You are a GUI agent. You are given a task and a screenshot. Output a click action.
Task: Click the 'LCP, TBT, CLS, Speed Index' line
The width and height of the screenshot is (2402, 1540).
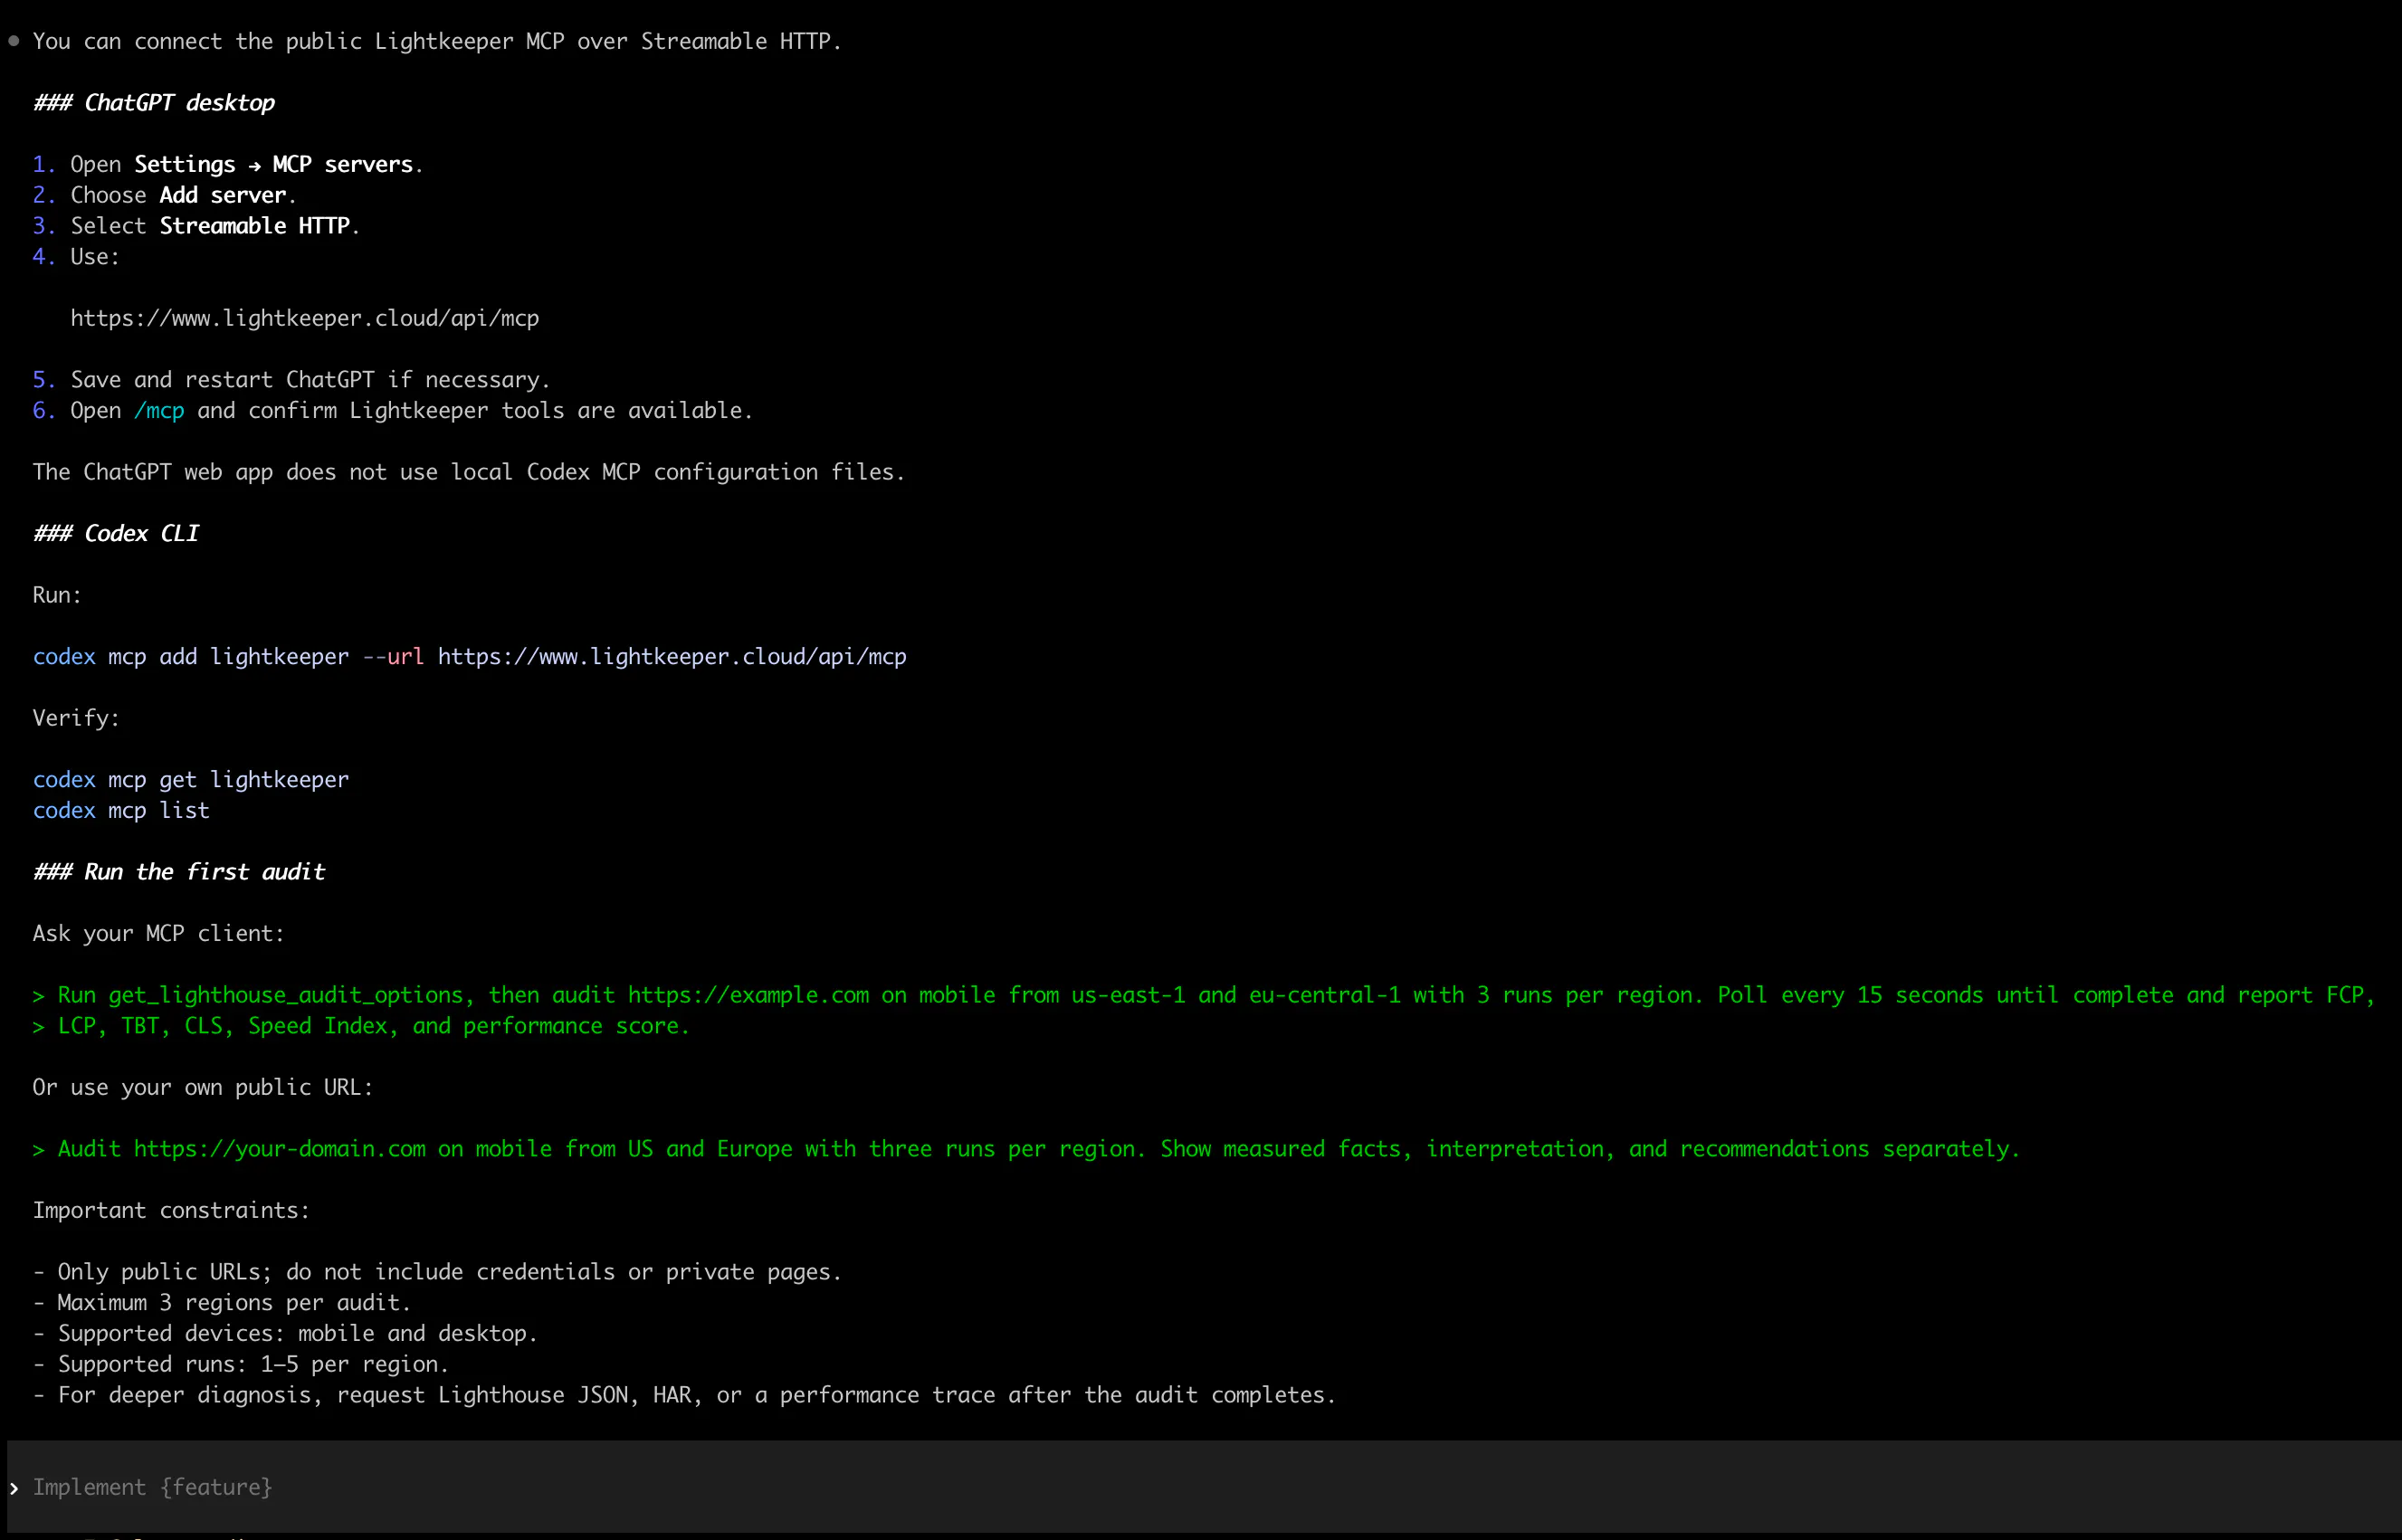pos(361,1026)
